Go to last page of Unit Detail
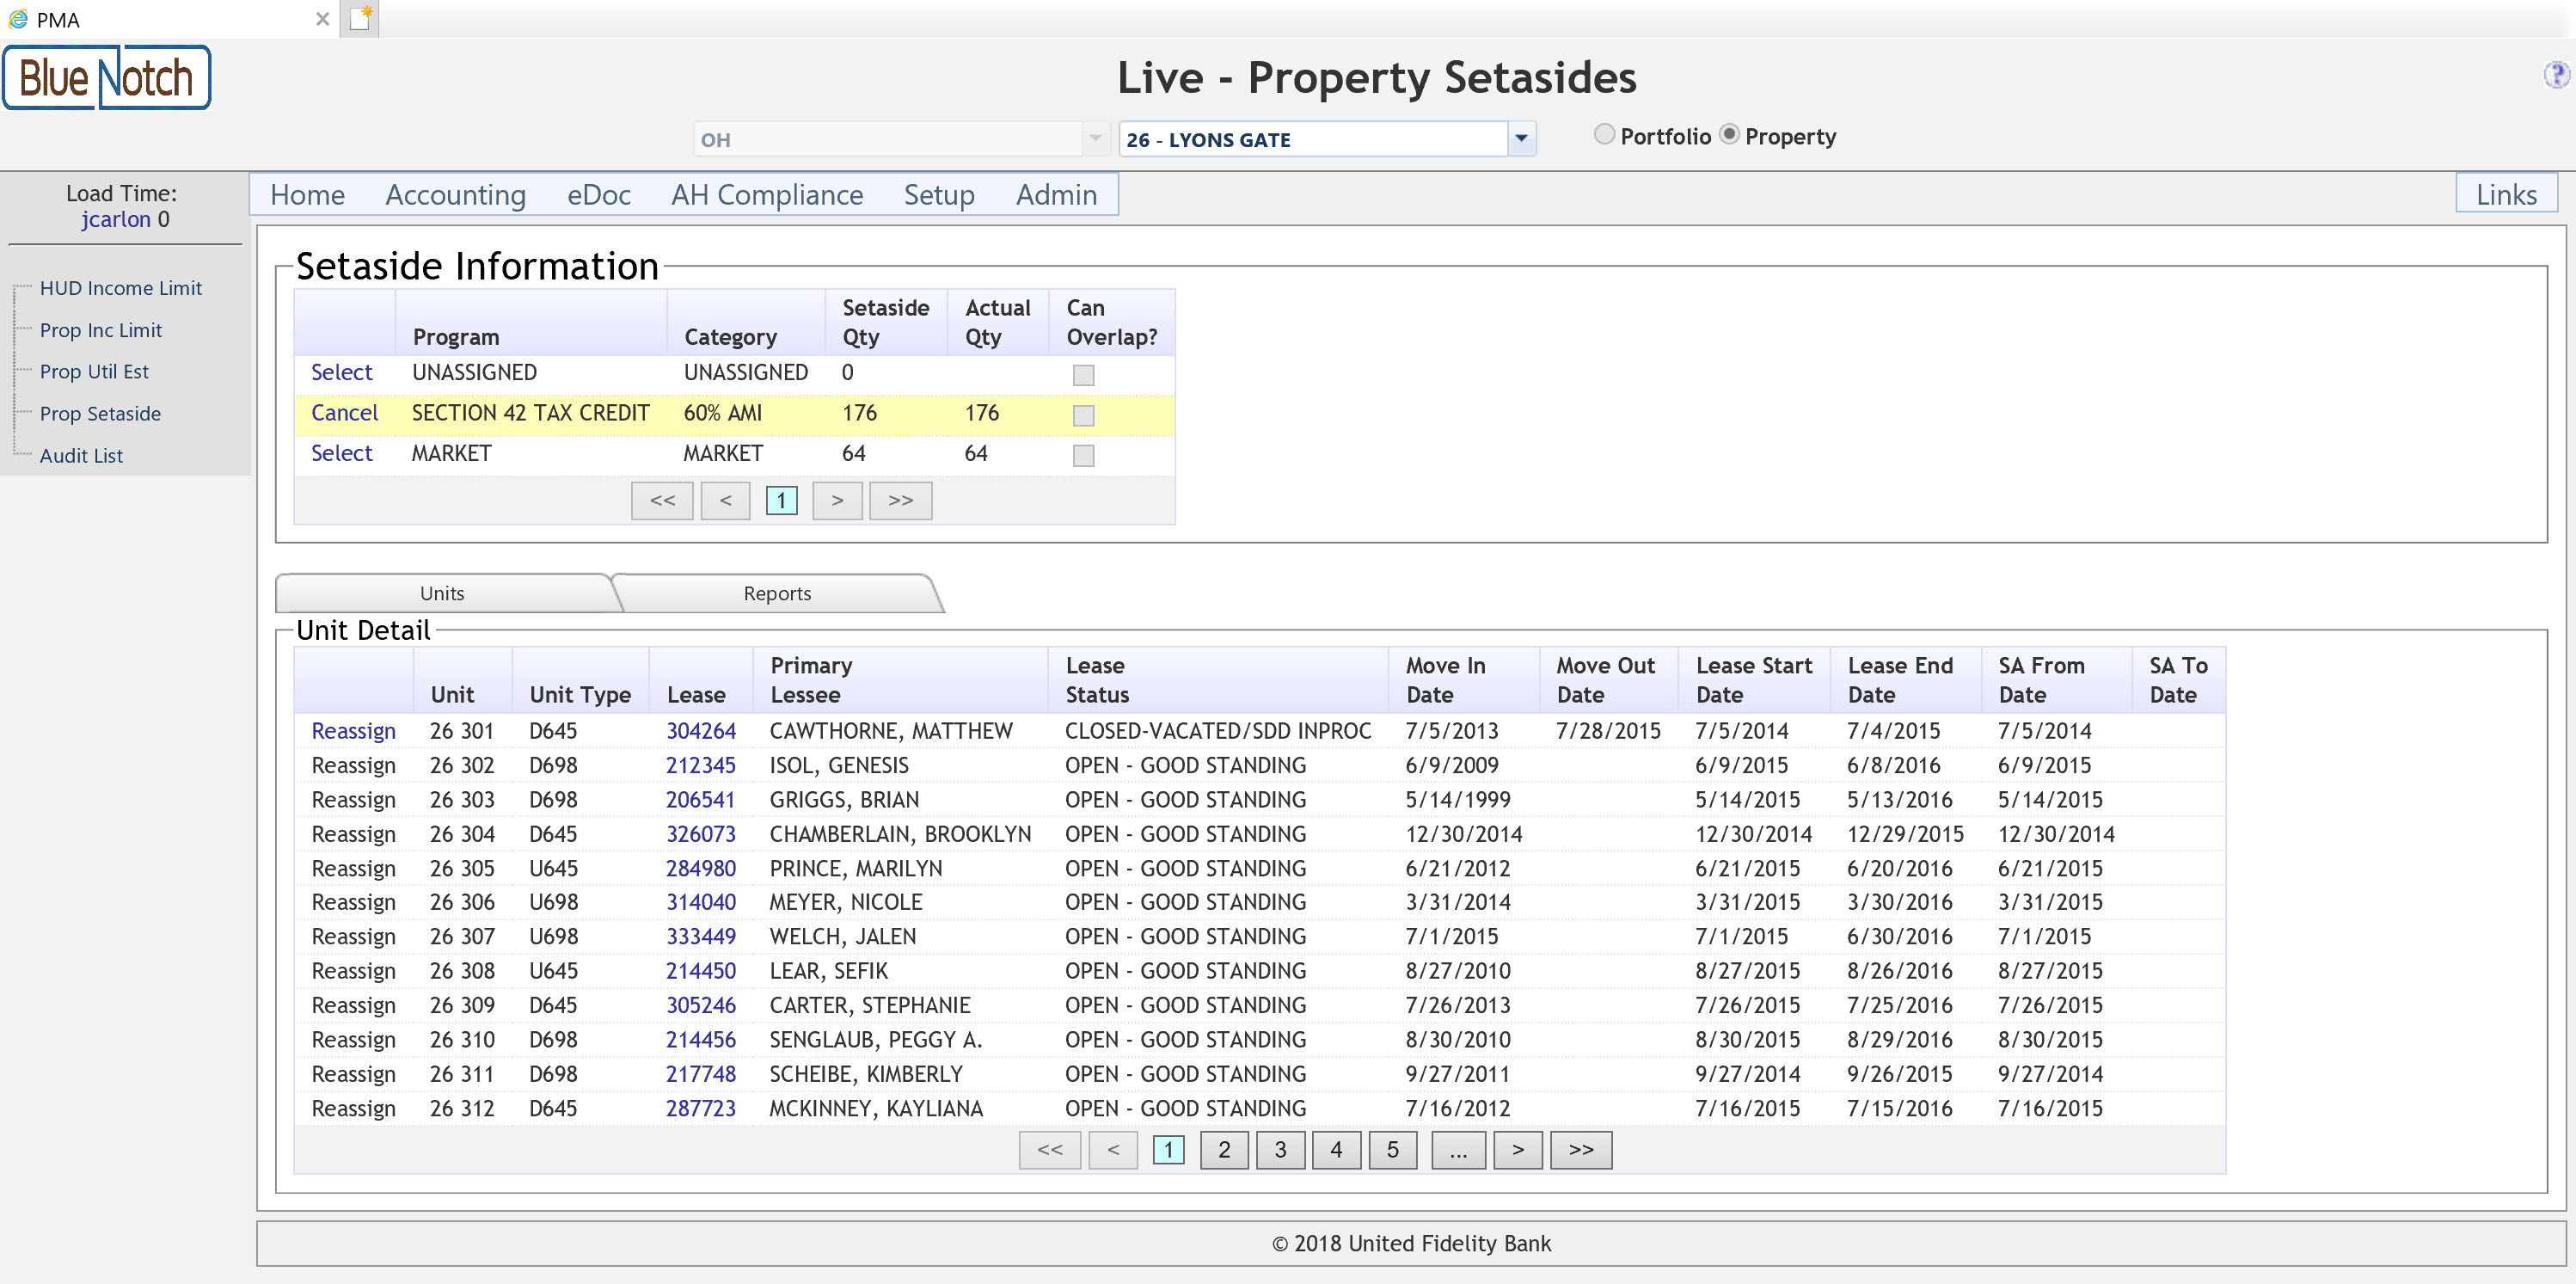This screenshot has width=2576, height=1284. [x=1580, y=1150]
